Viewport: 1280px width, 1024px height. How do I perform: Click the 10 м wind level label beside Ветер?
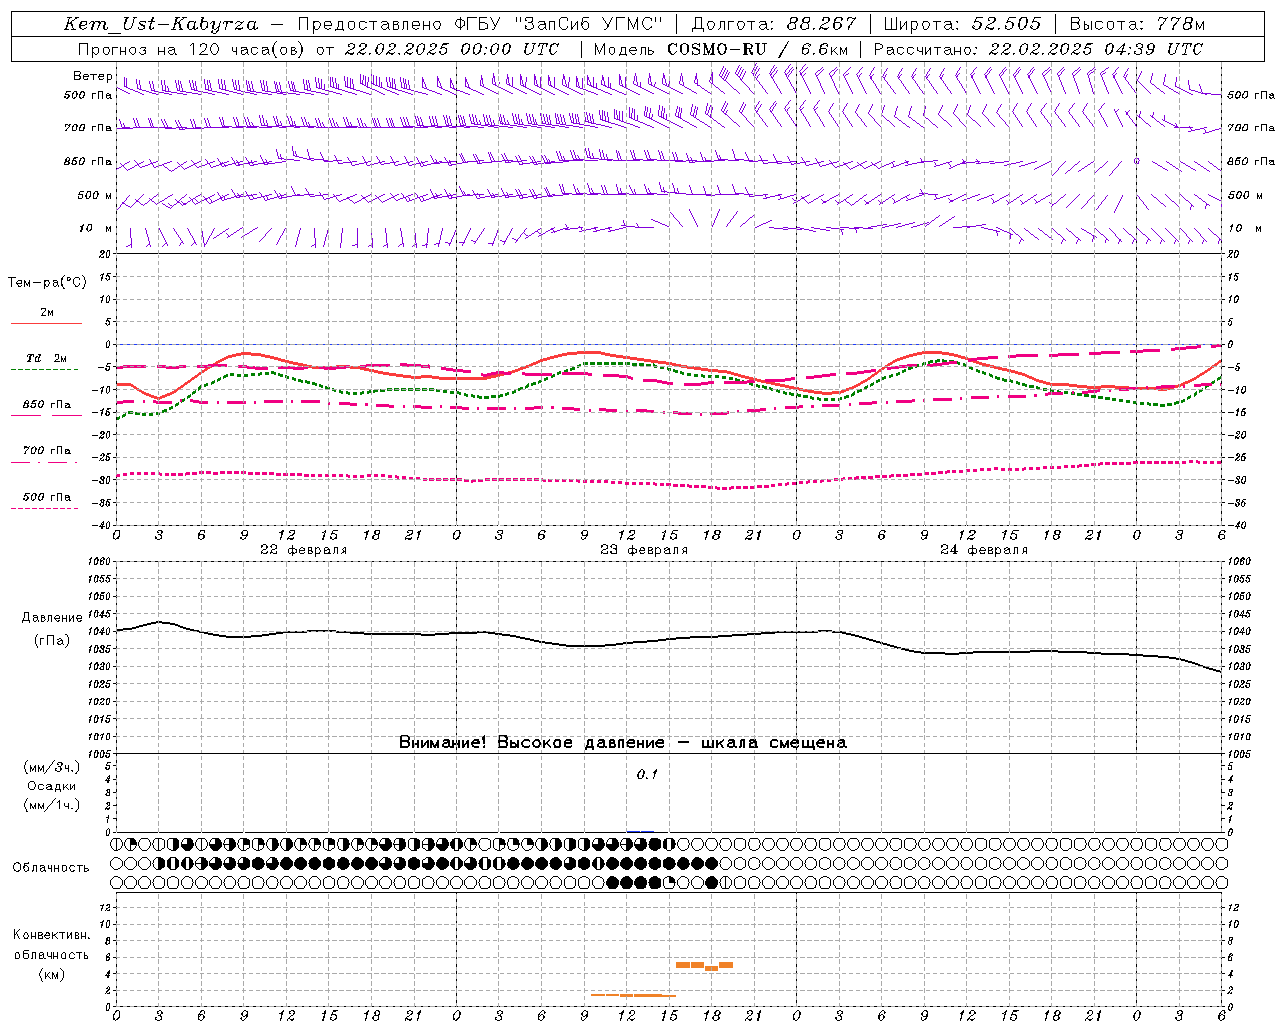coord(96,229)
